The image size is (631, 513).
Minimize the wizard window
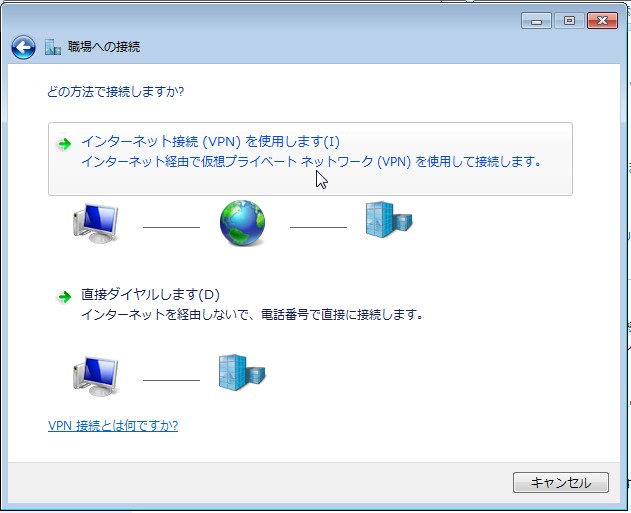(x=536, y=21)
